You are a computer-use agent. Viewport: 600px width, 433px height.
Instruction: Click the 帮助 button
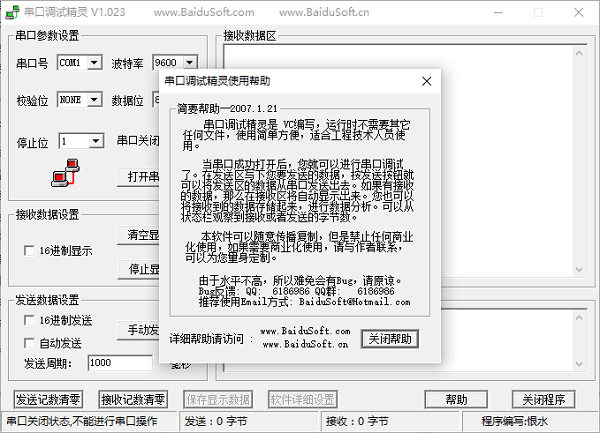[456, 400]
